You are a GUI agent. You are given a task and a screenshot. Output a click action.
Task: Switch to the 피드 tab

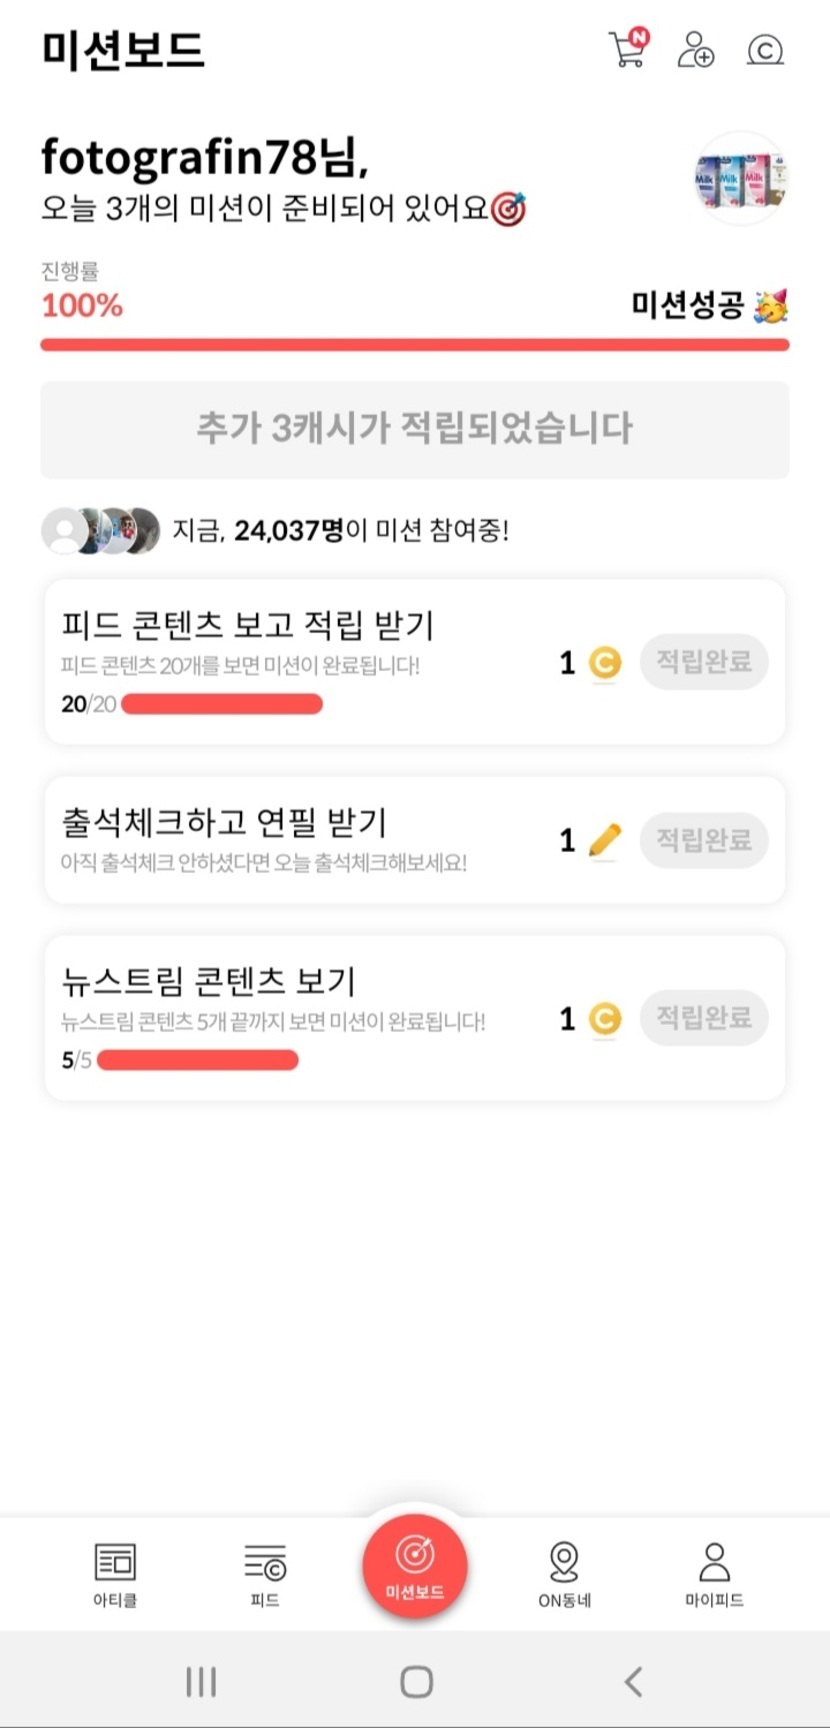click(x=265, y=1574)
